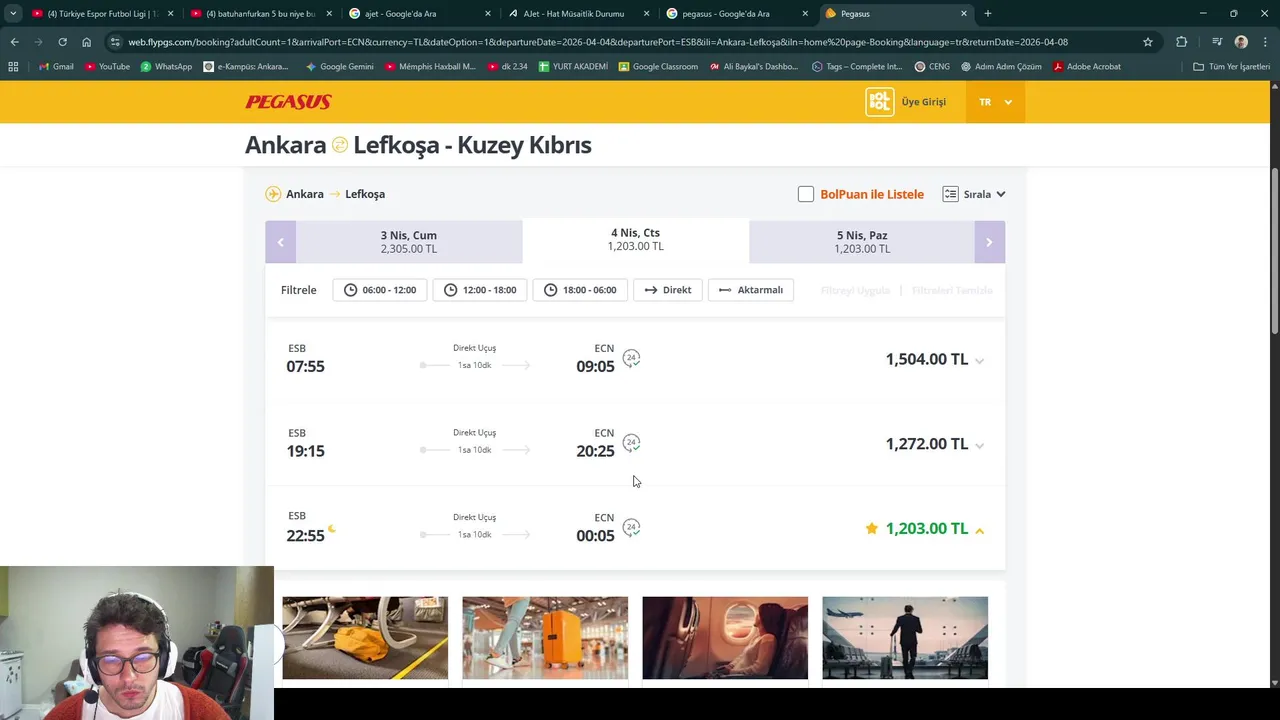The width and height of the screenshot is (1280, 720).
Task: Click the Pegasus logo
Action: coord(288,102)
